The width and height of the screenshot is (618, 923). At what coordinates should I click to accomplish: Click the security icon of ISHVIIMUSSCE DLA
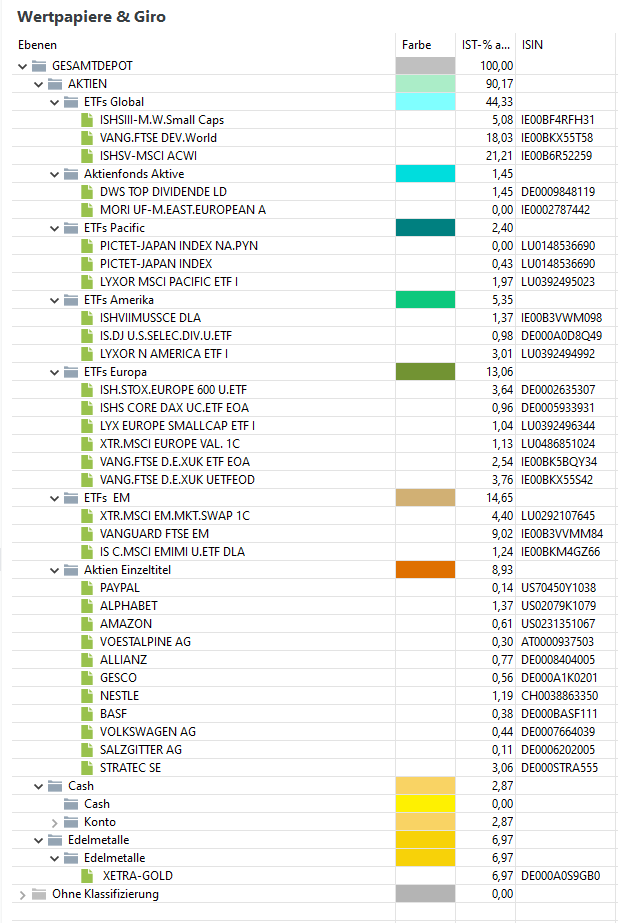coord(87,318)
